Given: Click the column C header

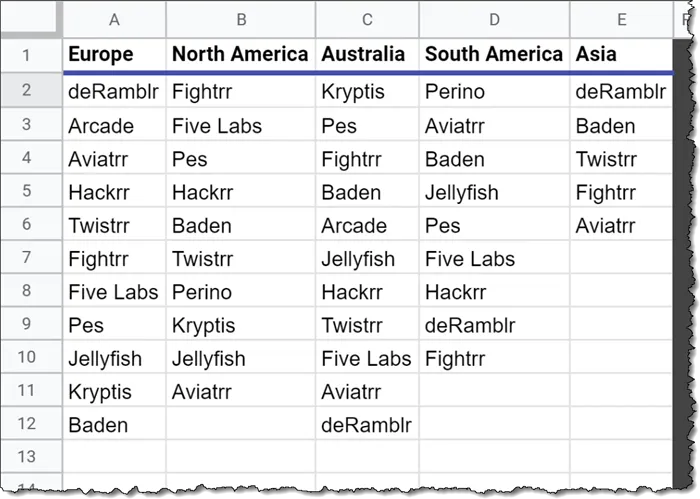Looking at the screenshot, I should click(367, 19).
